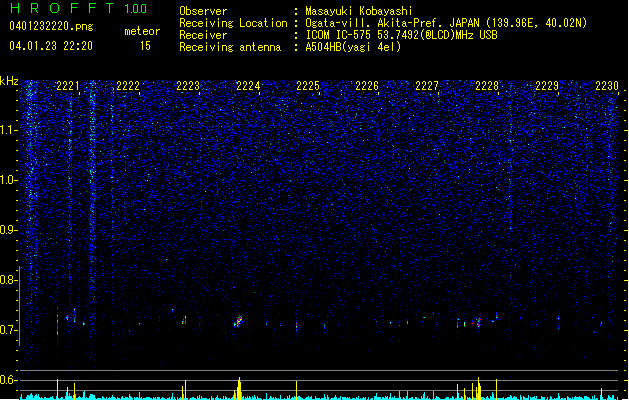Click antenna value A504HB(yagi 4el)
629x400 pixels.
353,47
